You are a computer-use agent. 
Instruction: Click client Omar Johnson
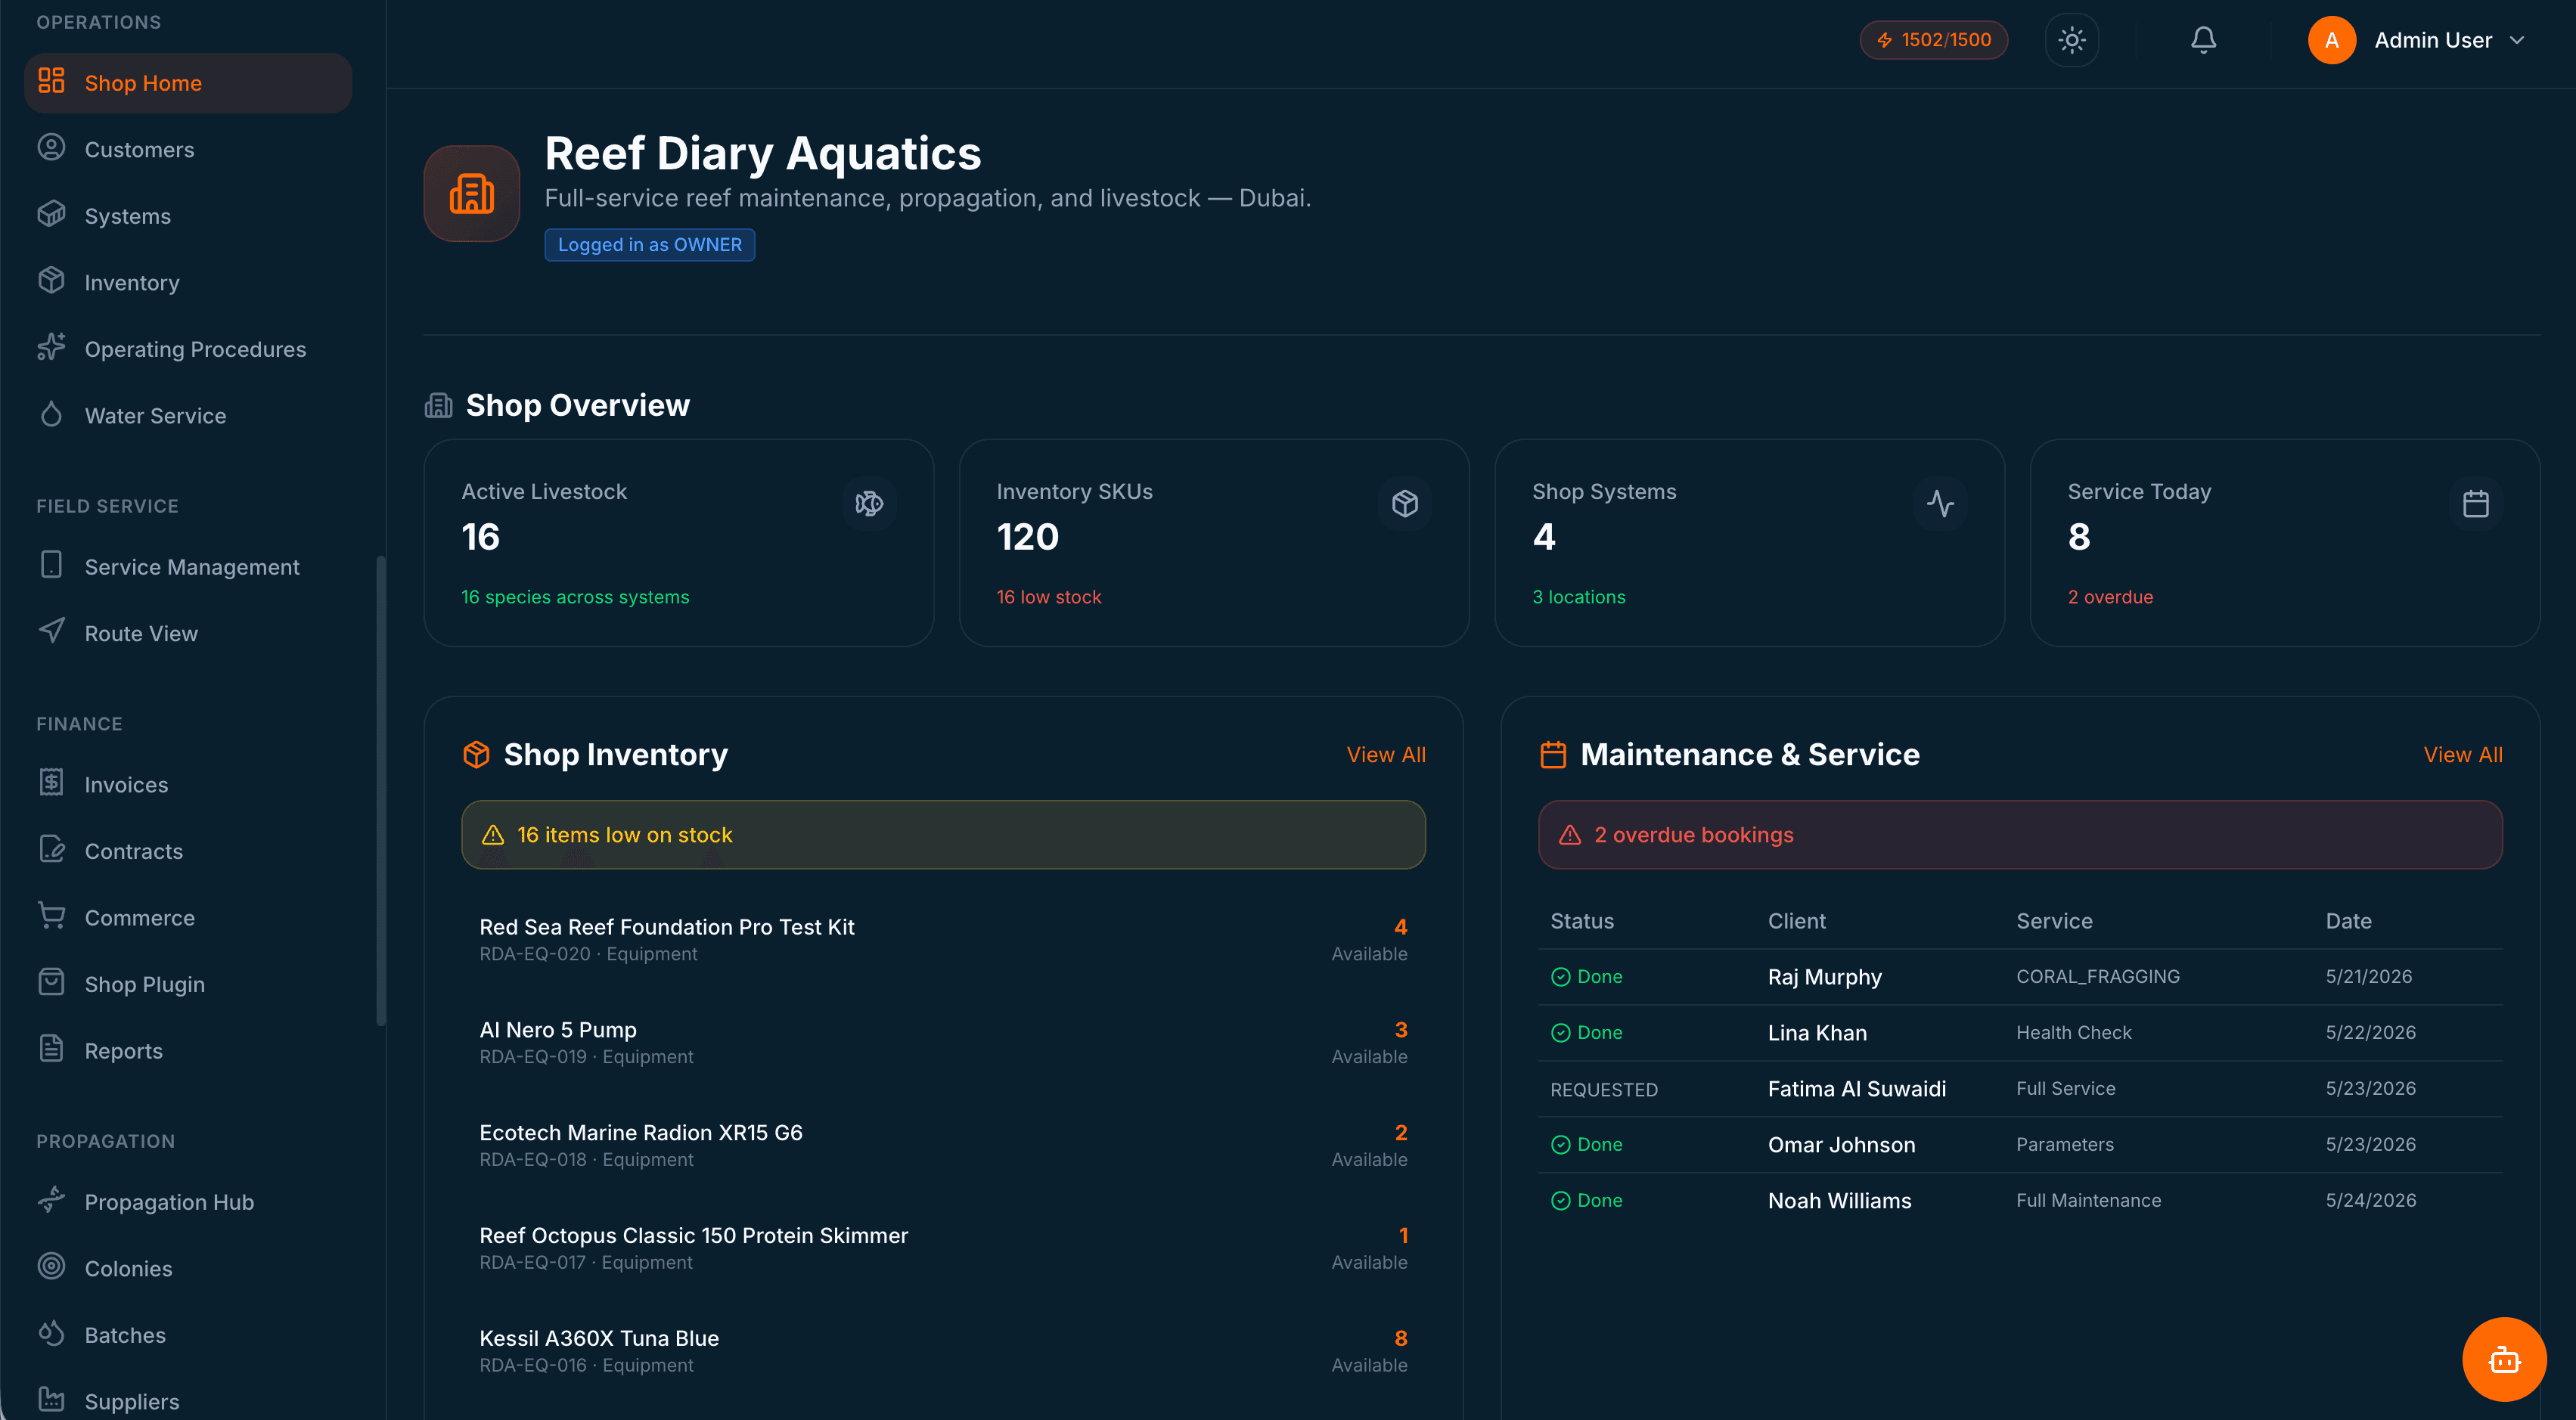tap(1841, 1145)
